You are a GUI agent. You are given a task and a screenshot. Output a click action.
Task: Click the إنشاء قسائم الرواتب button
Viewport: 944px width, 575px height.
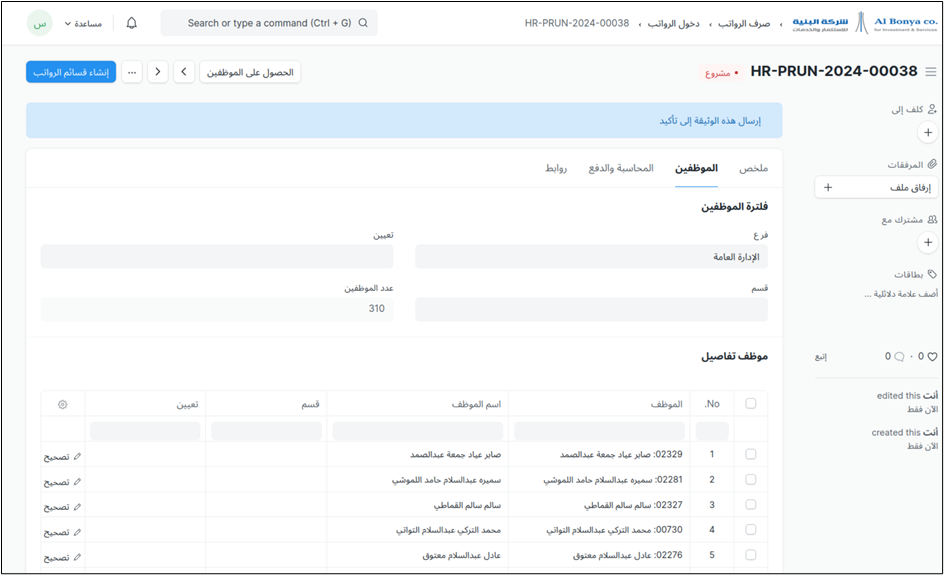pos(71,72)
